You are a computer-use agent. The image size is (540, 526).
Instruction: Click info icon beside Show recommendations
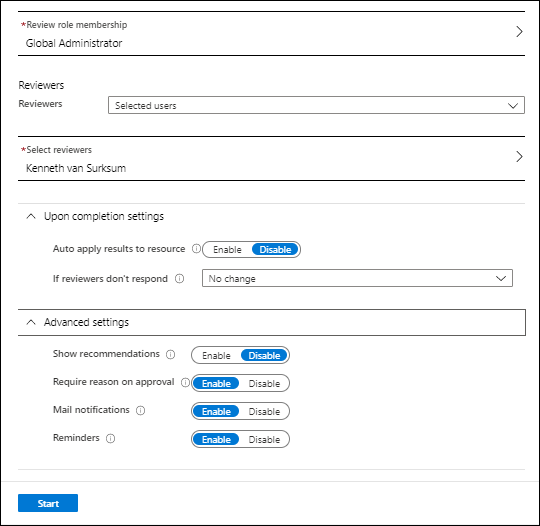coord(170,354)
